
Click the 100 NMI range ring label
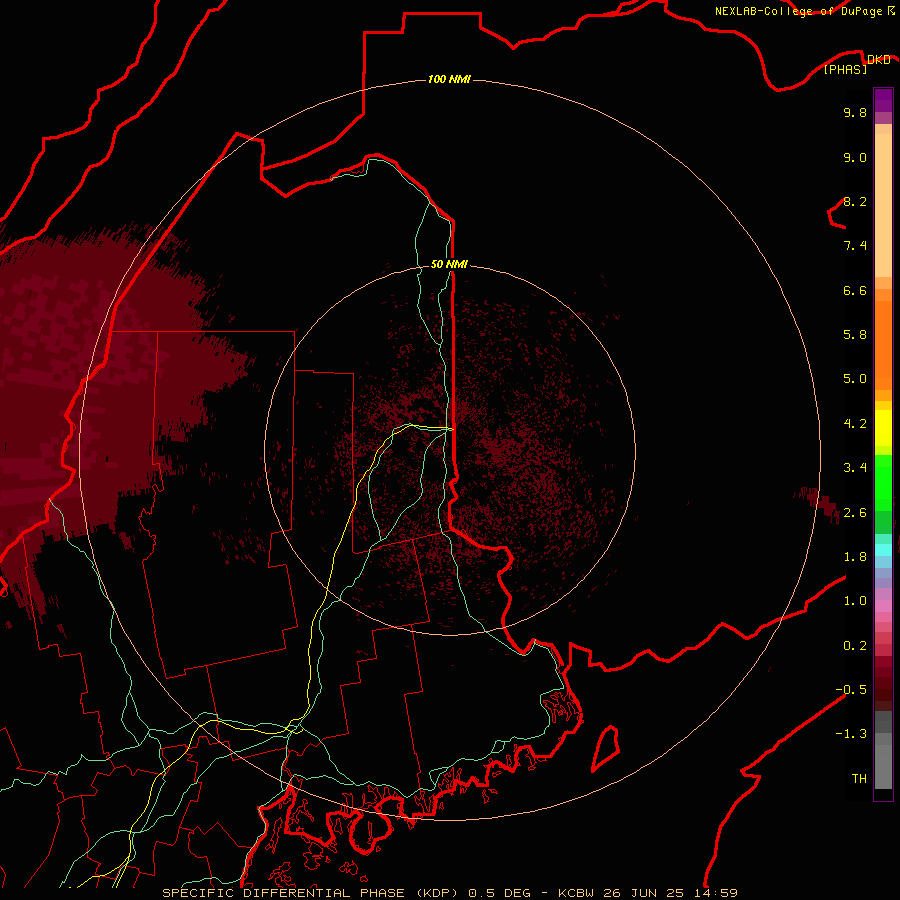coord(449,79)
